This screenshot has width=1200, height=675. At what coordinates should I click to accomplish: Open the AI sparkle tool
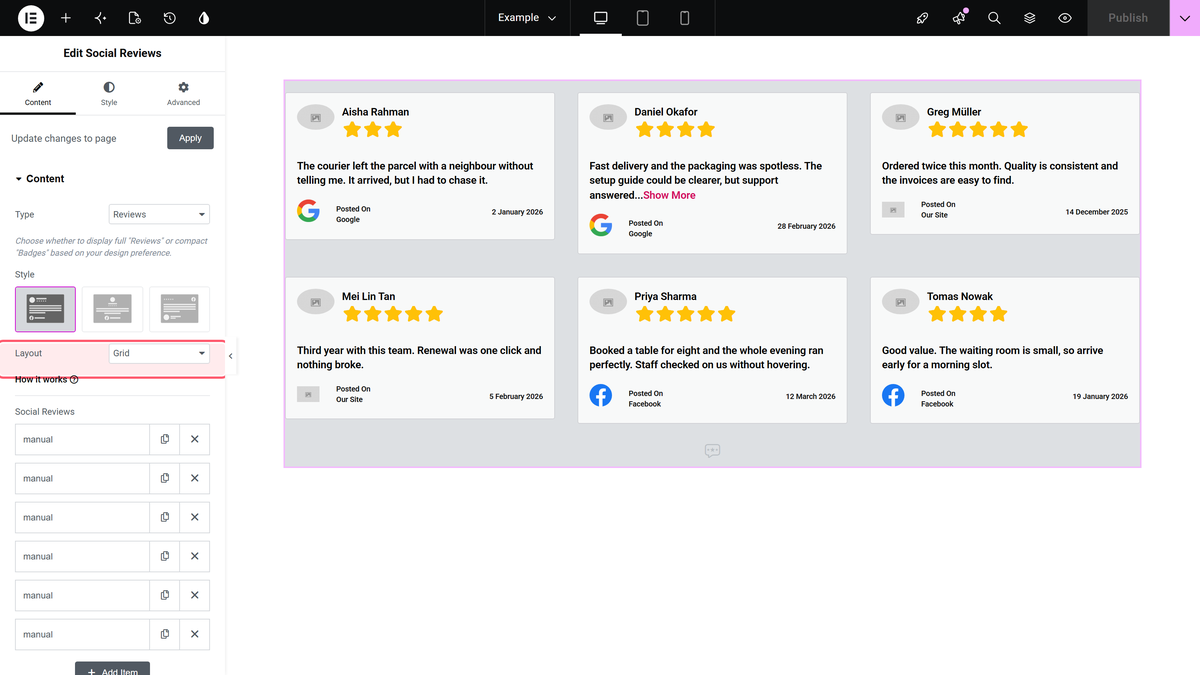pyautogui.click(x=100, y=18)
